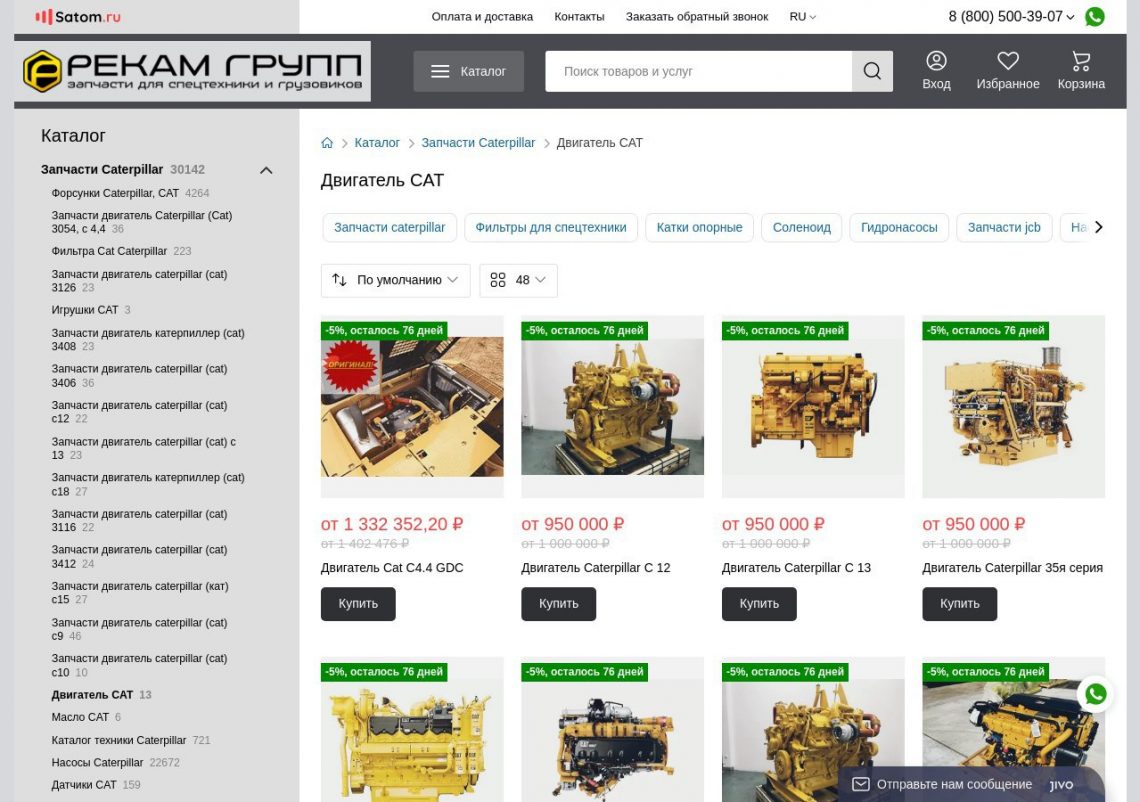Open 'Запчасти двигатель Caterpillar (Cat) 3054' category
The width and height of the screenshot is (1140, 802).
(x=142, y=222)
